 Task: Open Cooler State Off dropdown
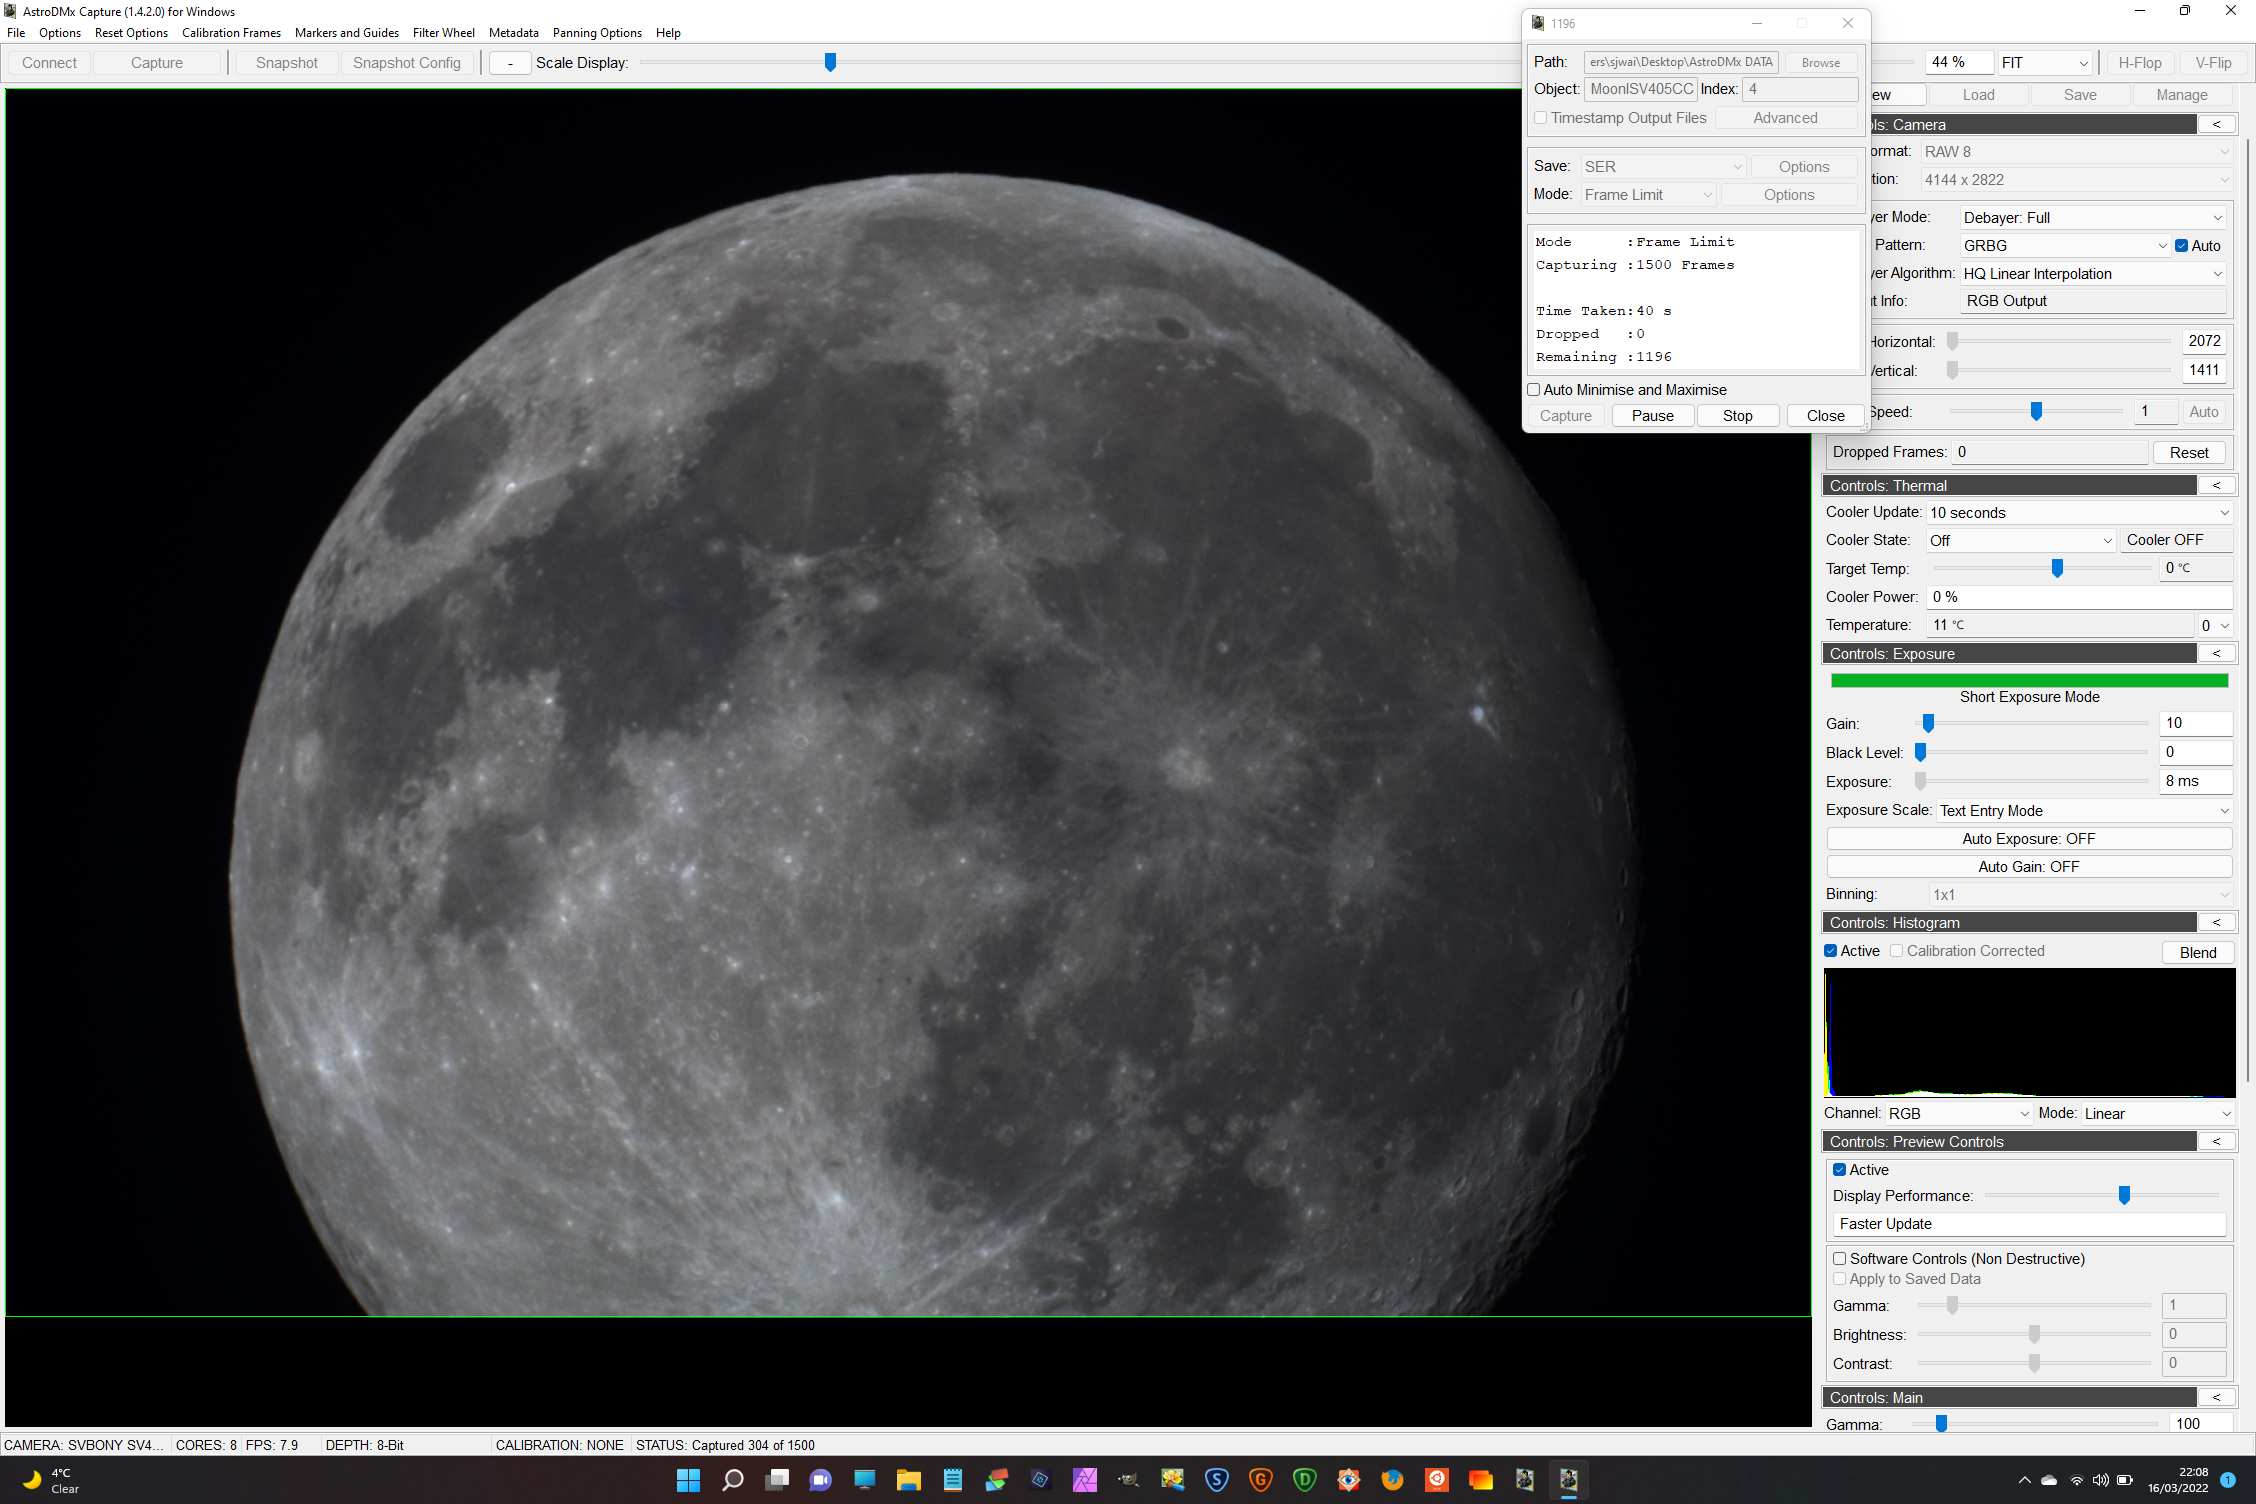(x=2020, y=541)
